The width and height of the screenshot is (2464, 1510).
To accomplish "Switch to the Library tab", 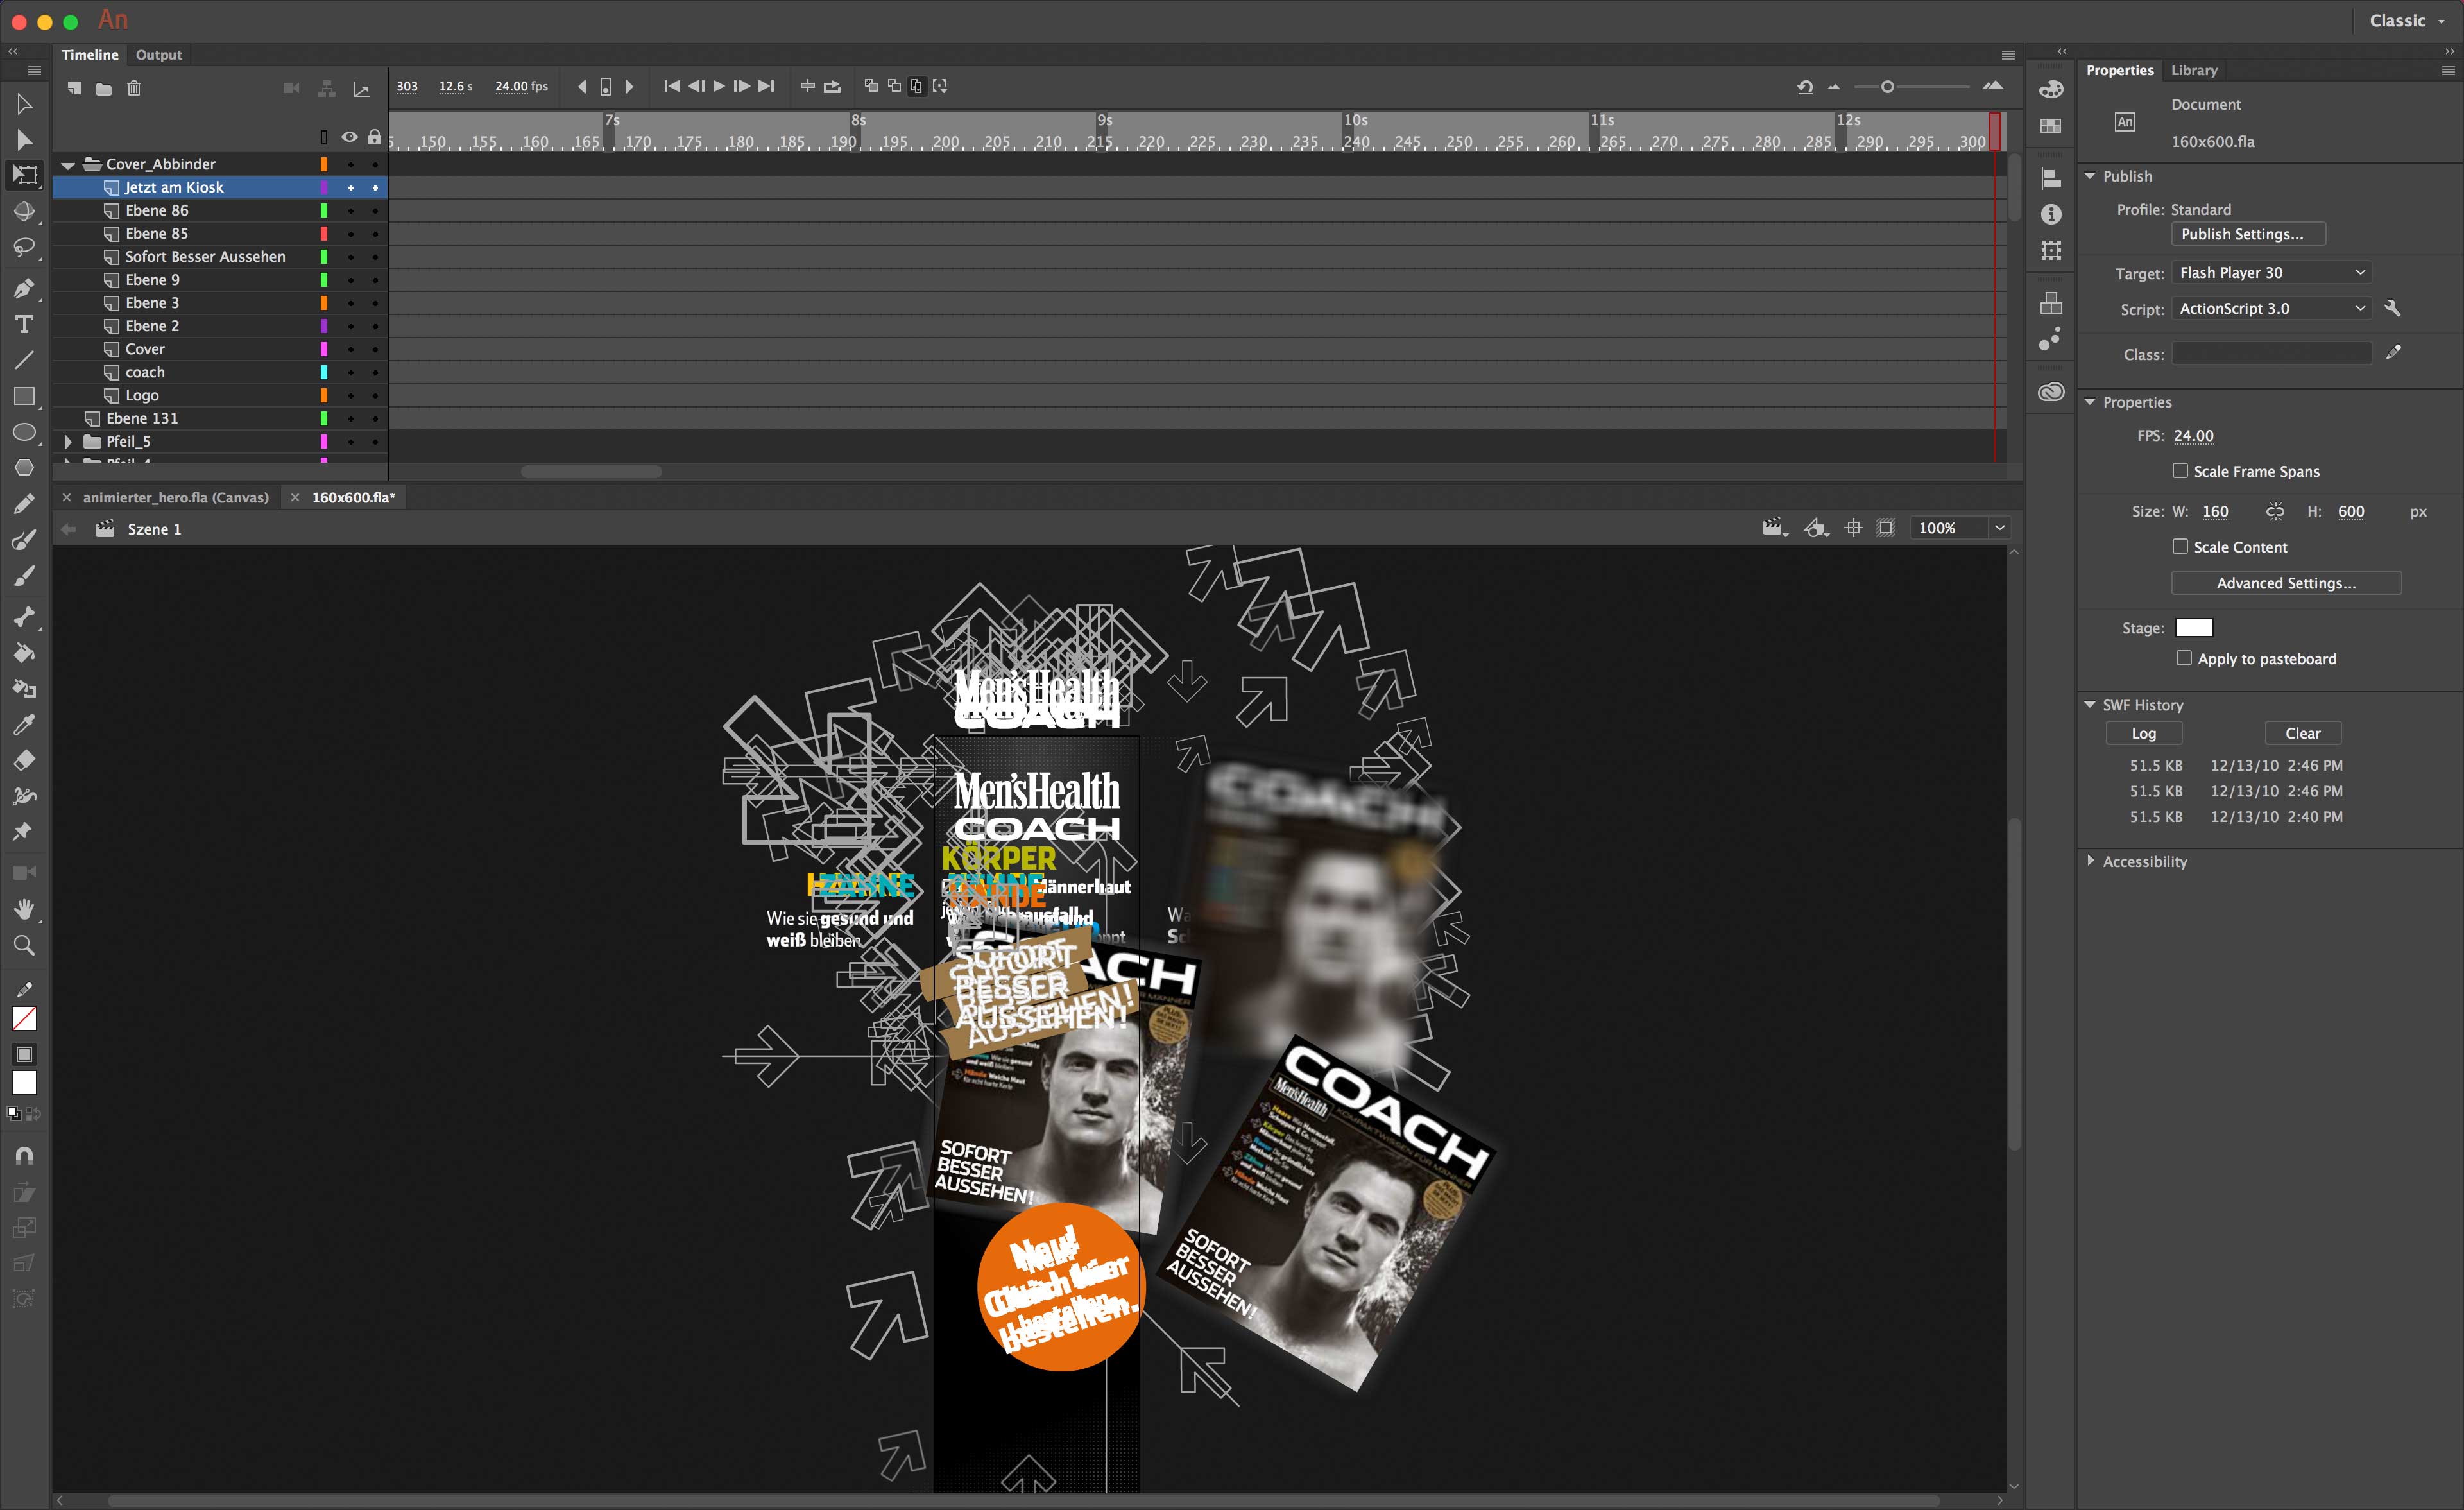I will [2194, 71].
